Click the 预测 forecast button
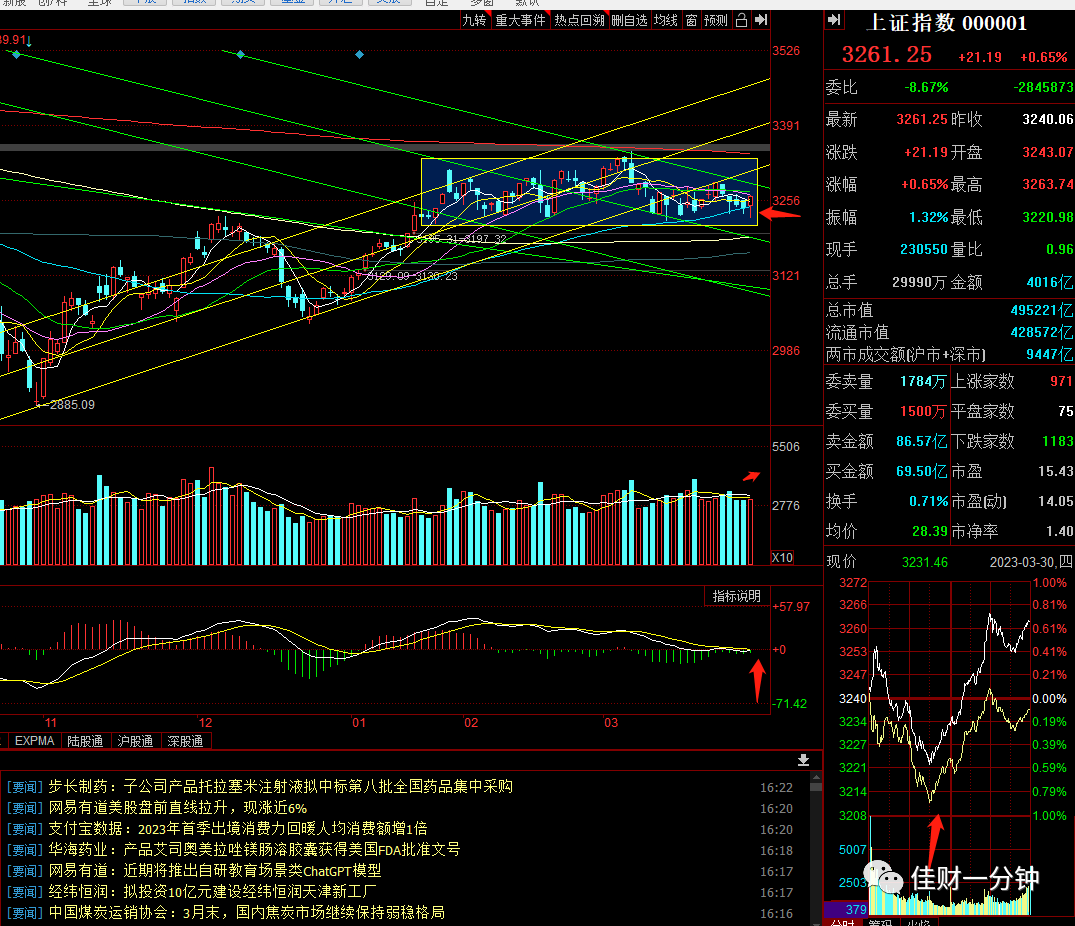Screen dimensions: 1075x926 click(x=716, y=21)
